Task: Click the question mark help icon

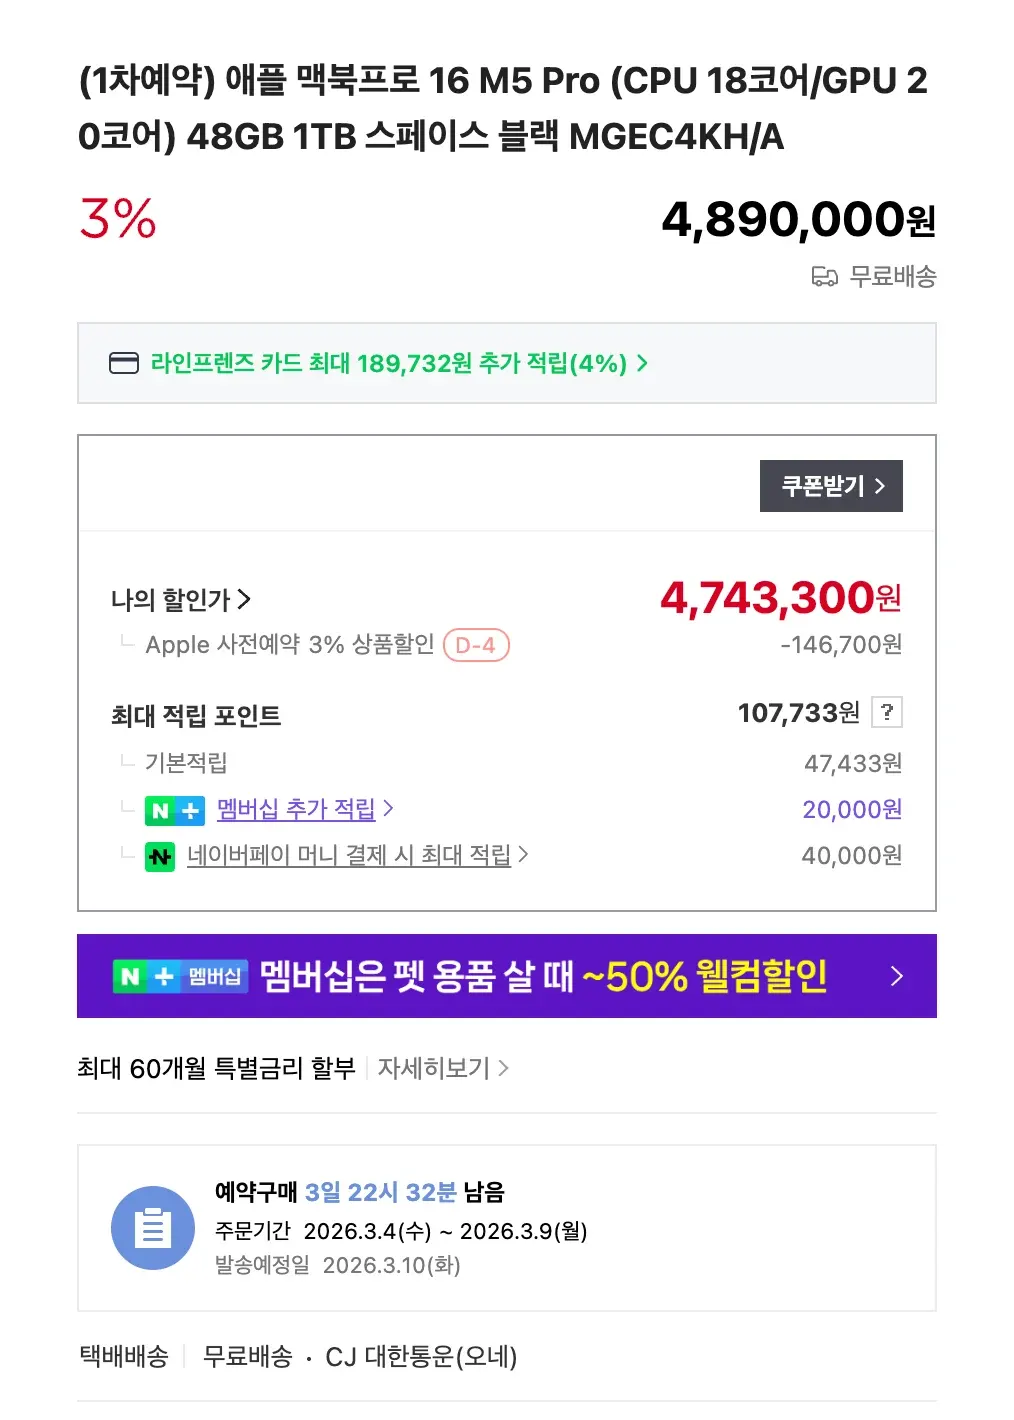Action: [887, 712]
